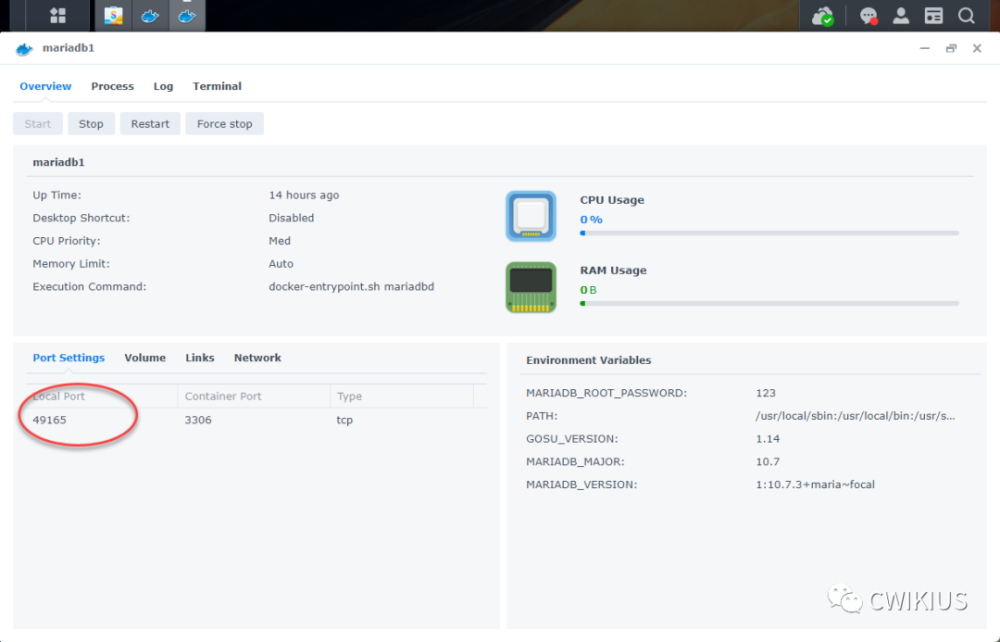Stop the mariadb1 container

coord(91,124)
